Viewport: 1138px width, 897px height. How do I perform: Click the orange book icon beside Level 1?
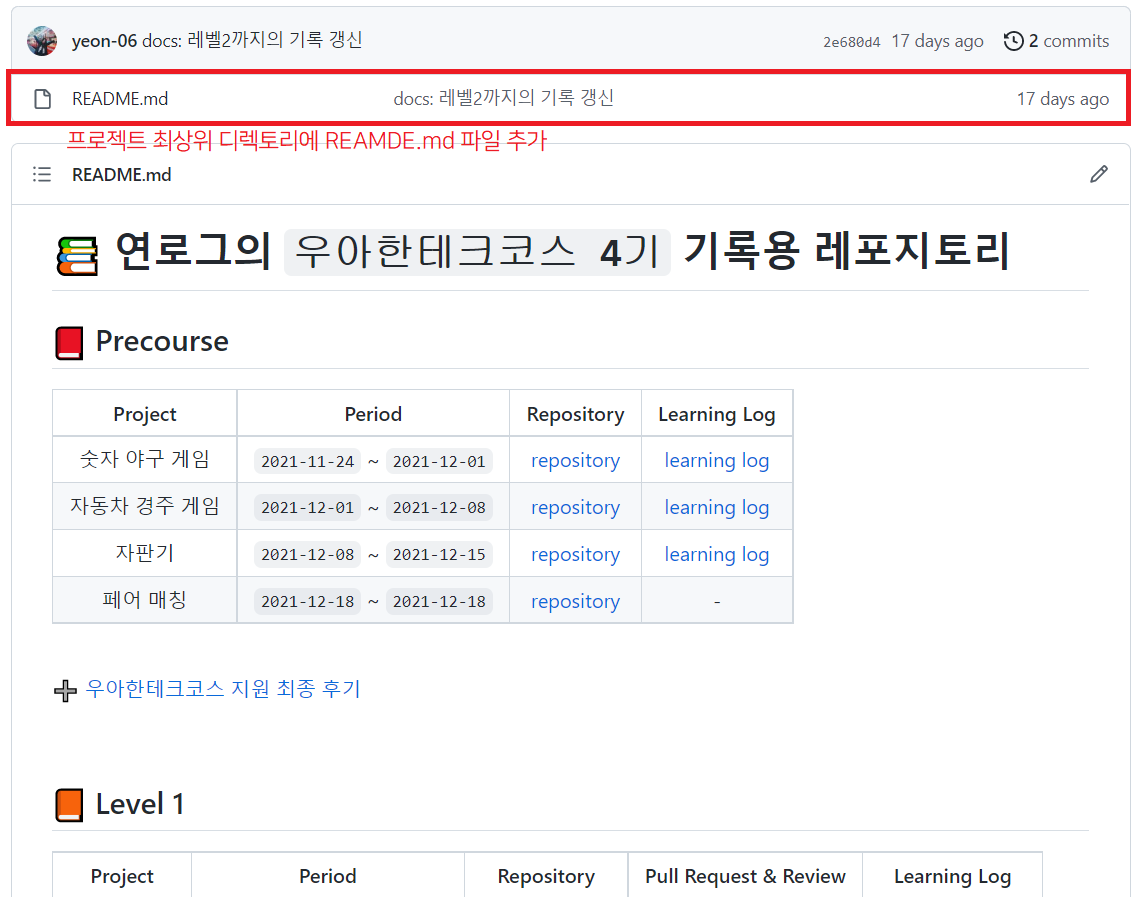click(x=69, y=806)
